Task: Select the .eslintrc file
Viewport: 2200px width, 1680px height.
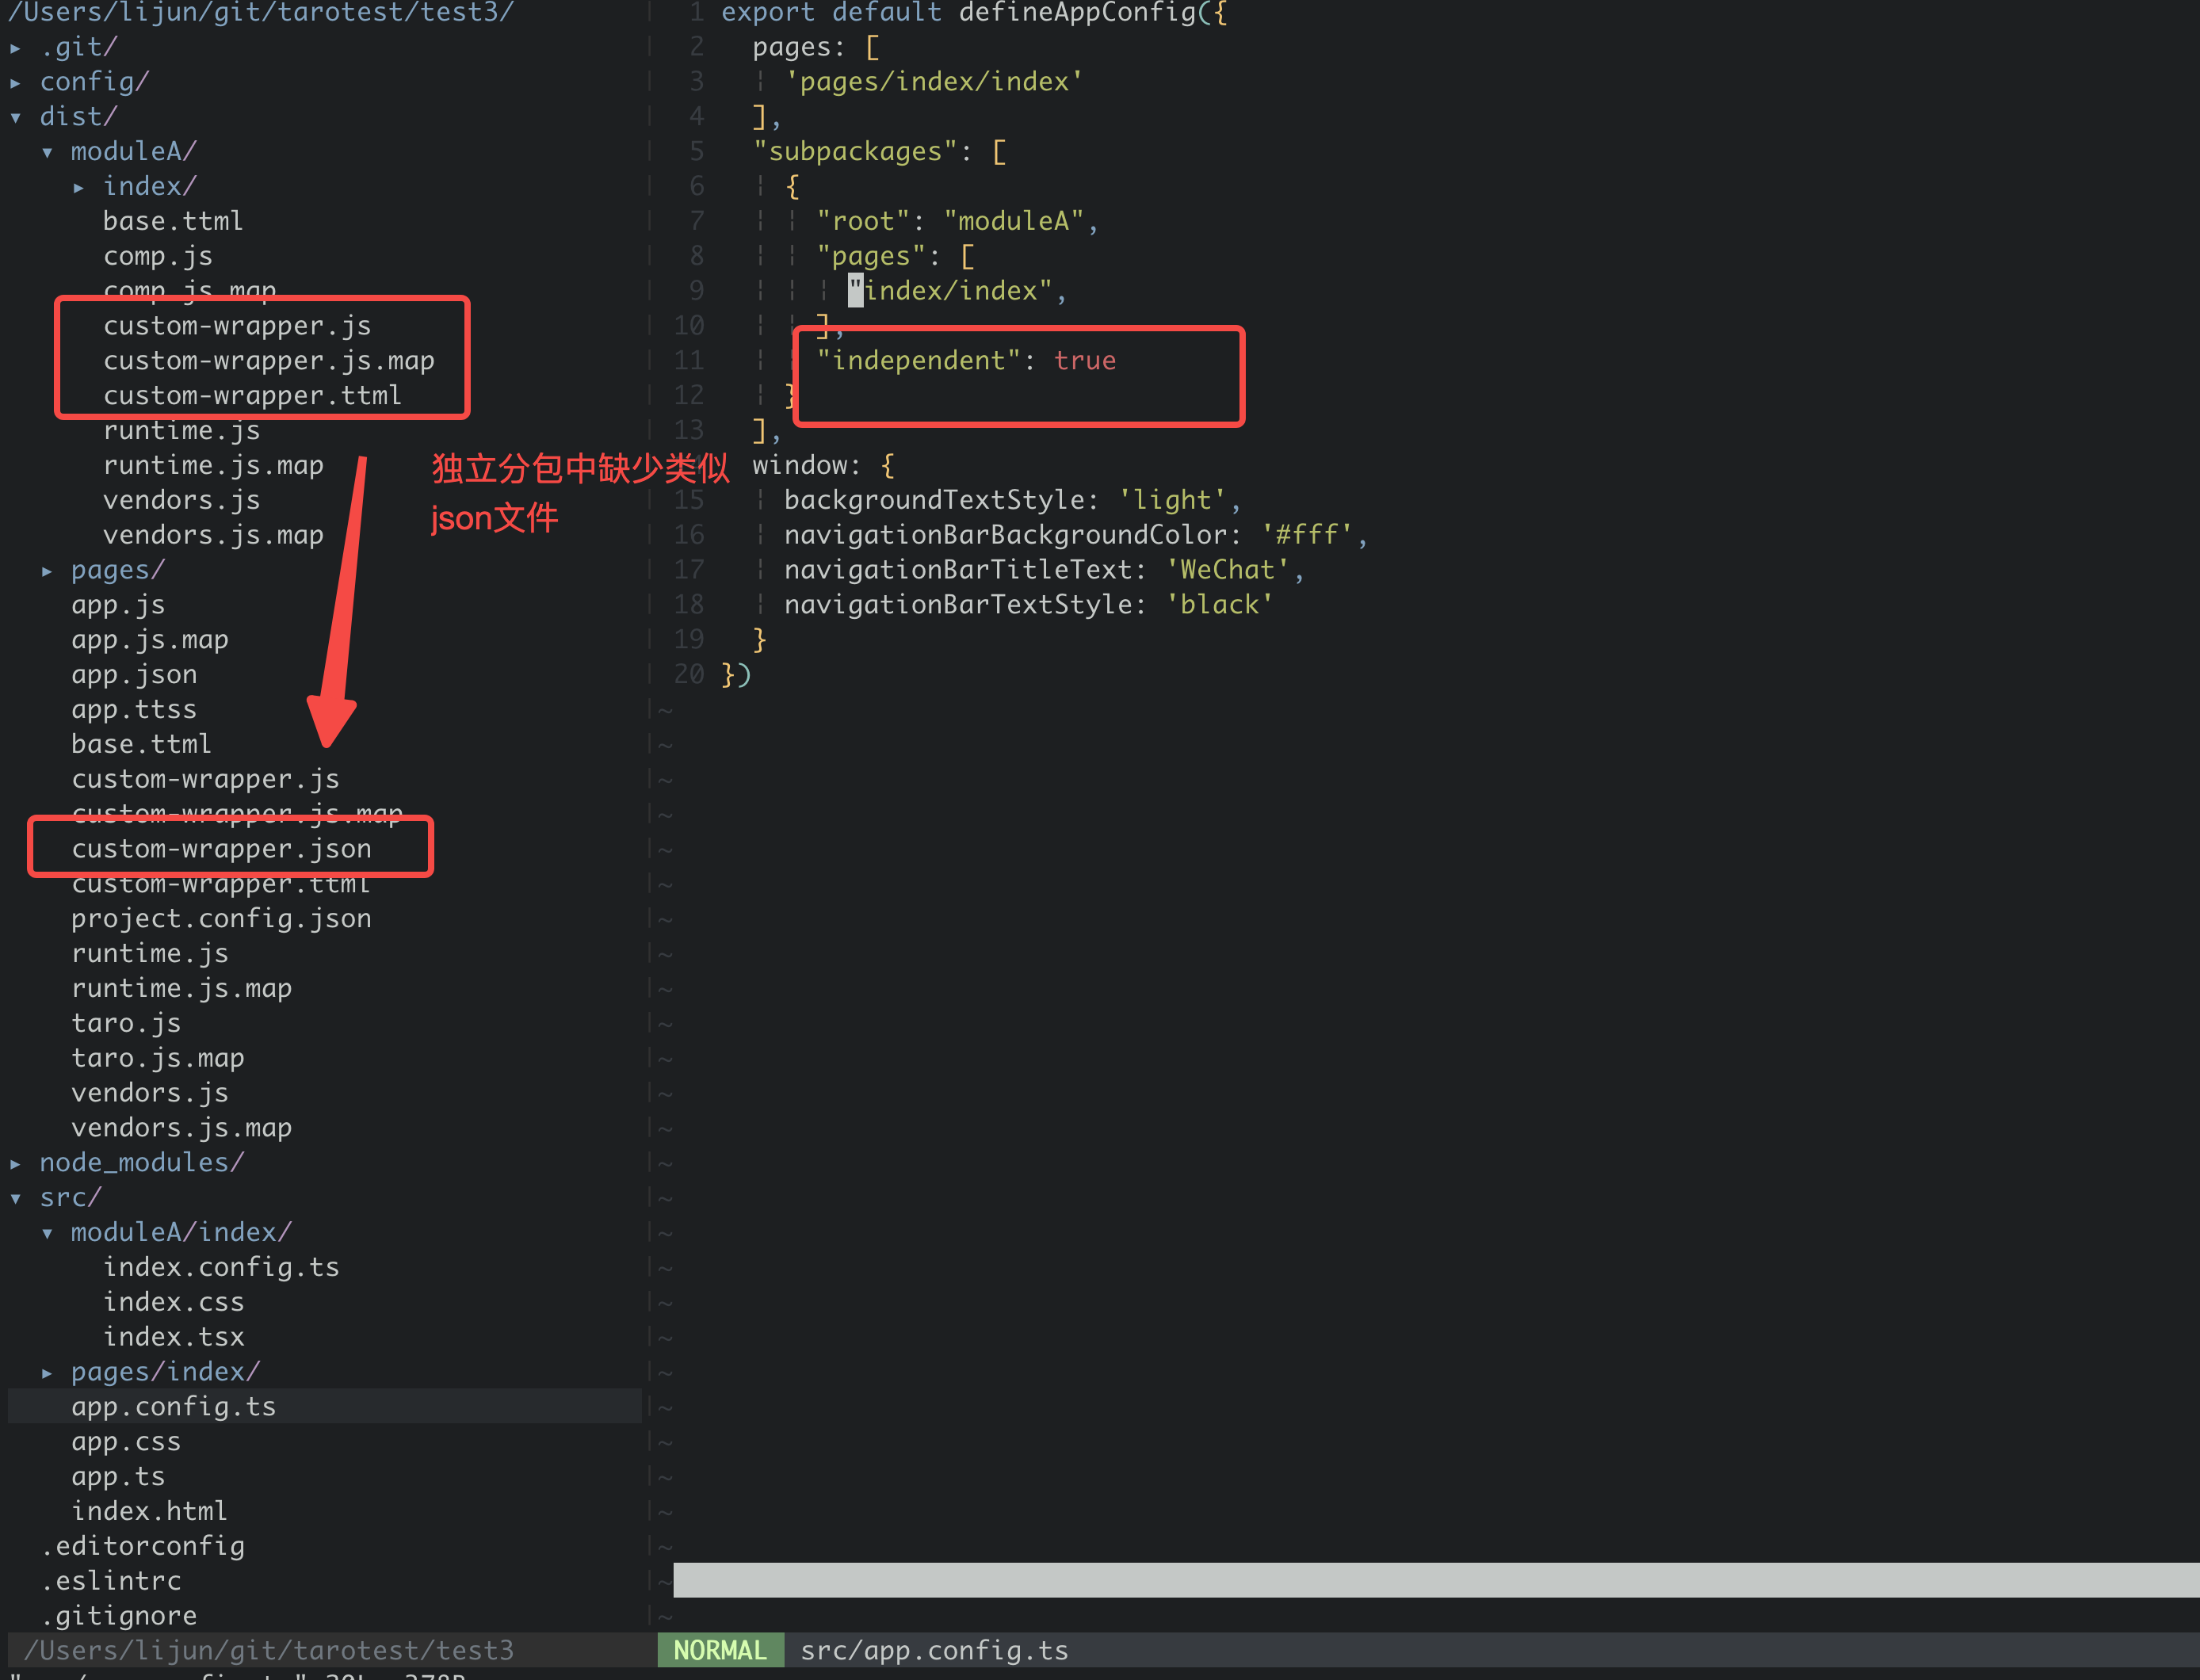Action: pos(110,1580)
